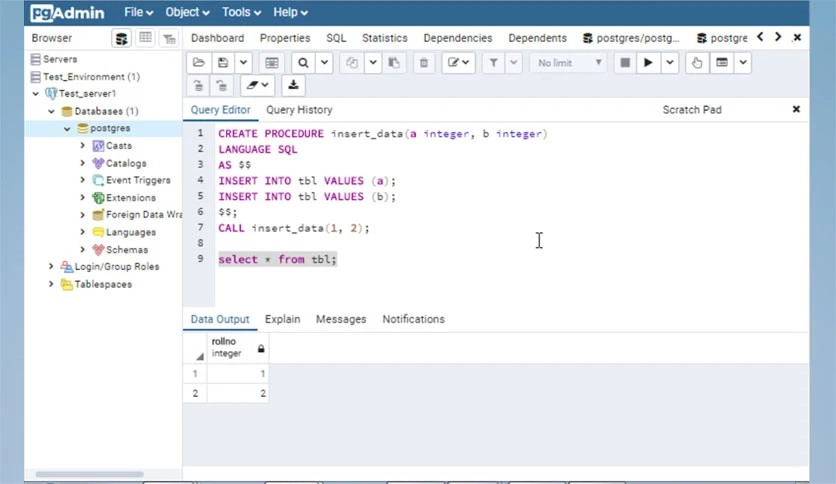Switch to the Dependents tab
The width and height of the screenshot is (836, 484).
pyautogui.click(x=537, y=38)
